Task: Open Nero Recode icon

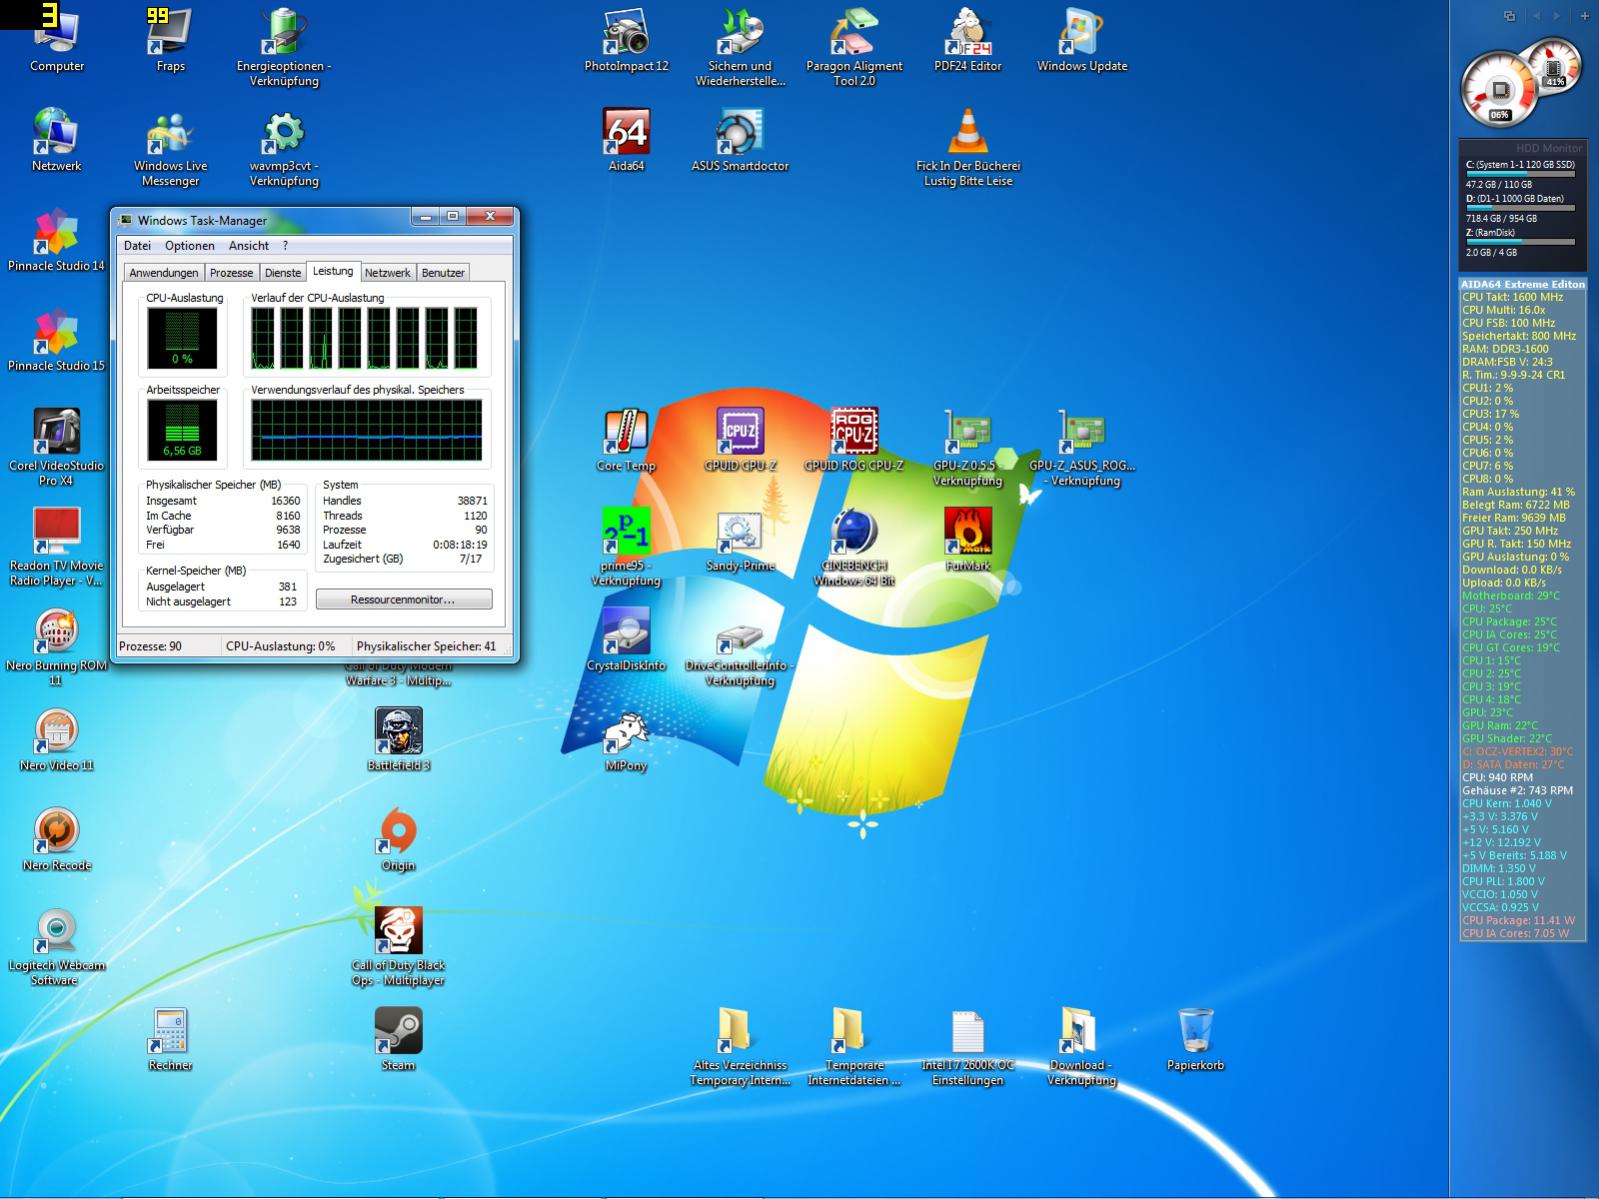Action: (57, 838)
